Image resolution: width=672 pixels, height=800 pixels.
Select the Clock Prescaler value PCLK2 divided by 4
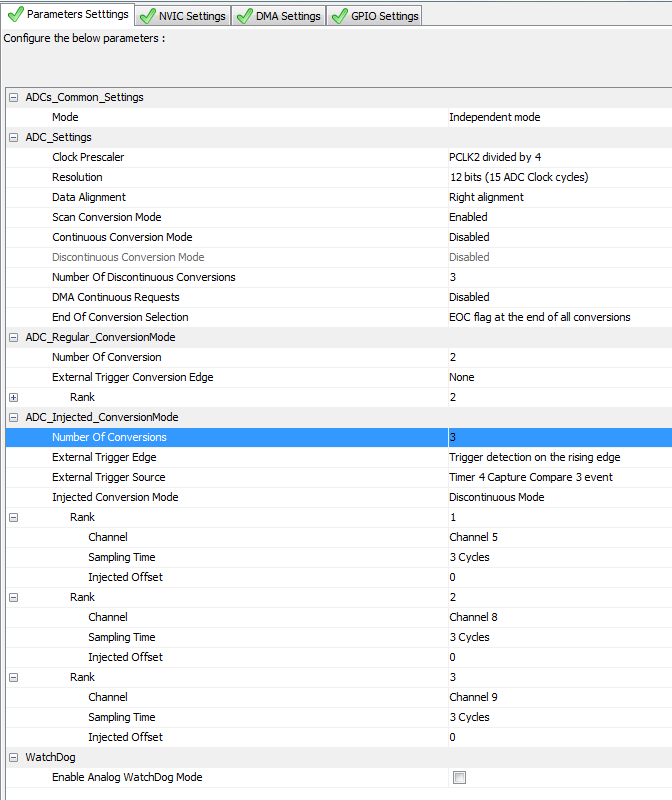494,157
